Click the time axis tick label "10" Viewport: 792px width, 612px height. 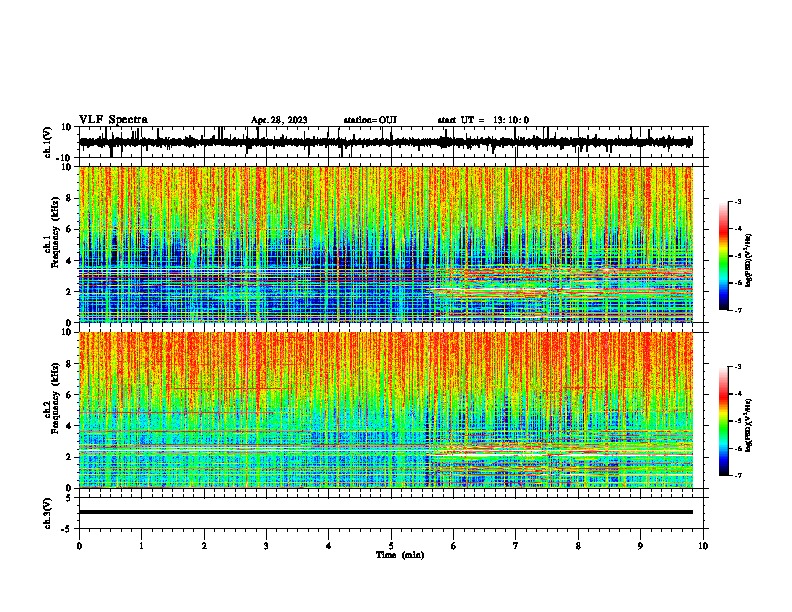click(703, 545)
